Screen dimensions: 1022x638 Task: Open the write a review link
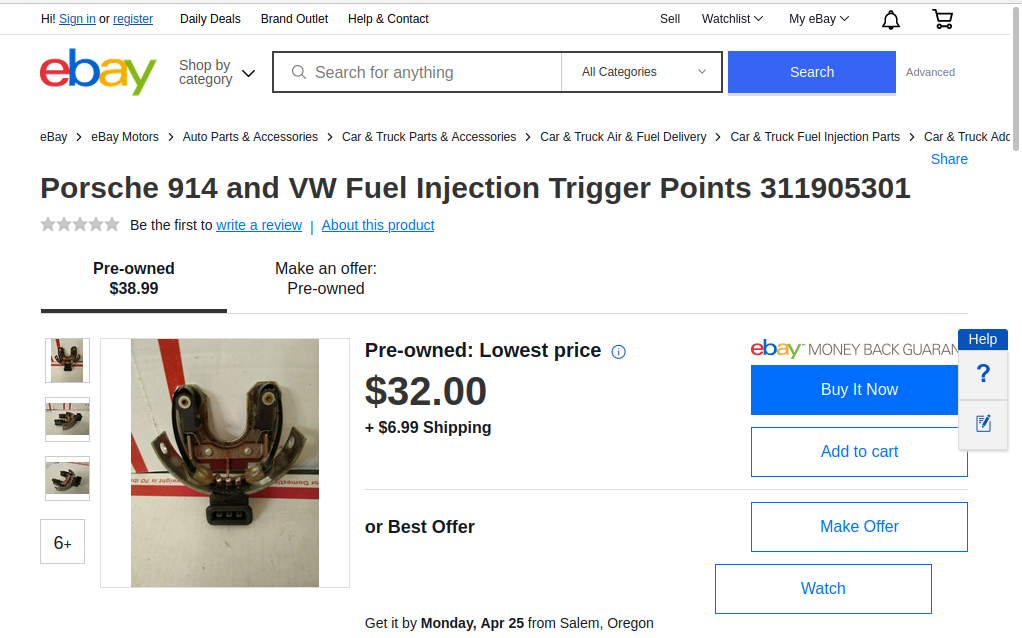click(x=259, y=225)
